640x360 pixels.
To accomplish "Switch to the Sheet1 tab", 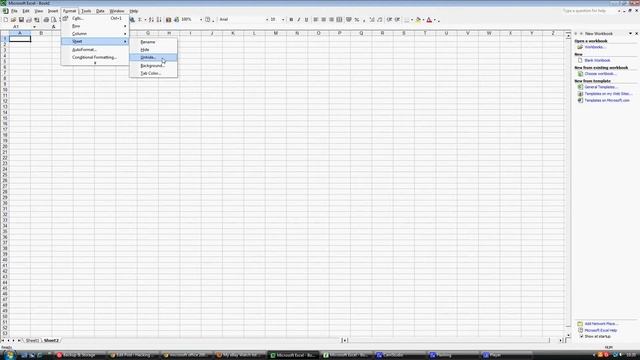I will [x=32, y=340].
